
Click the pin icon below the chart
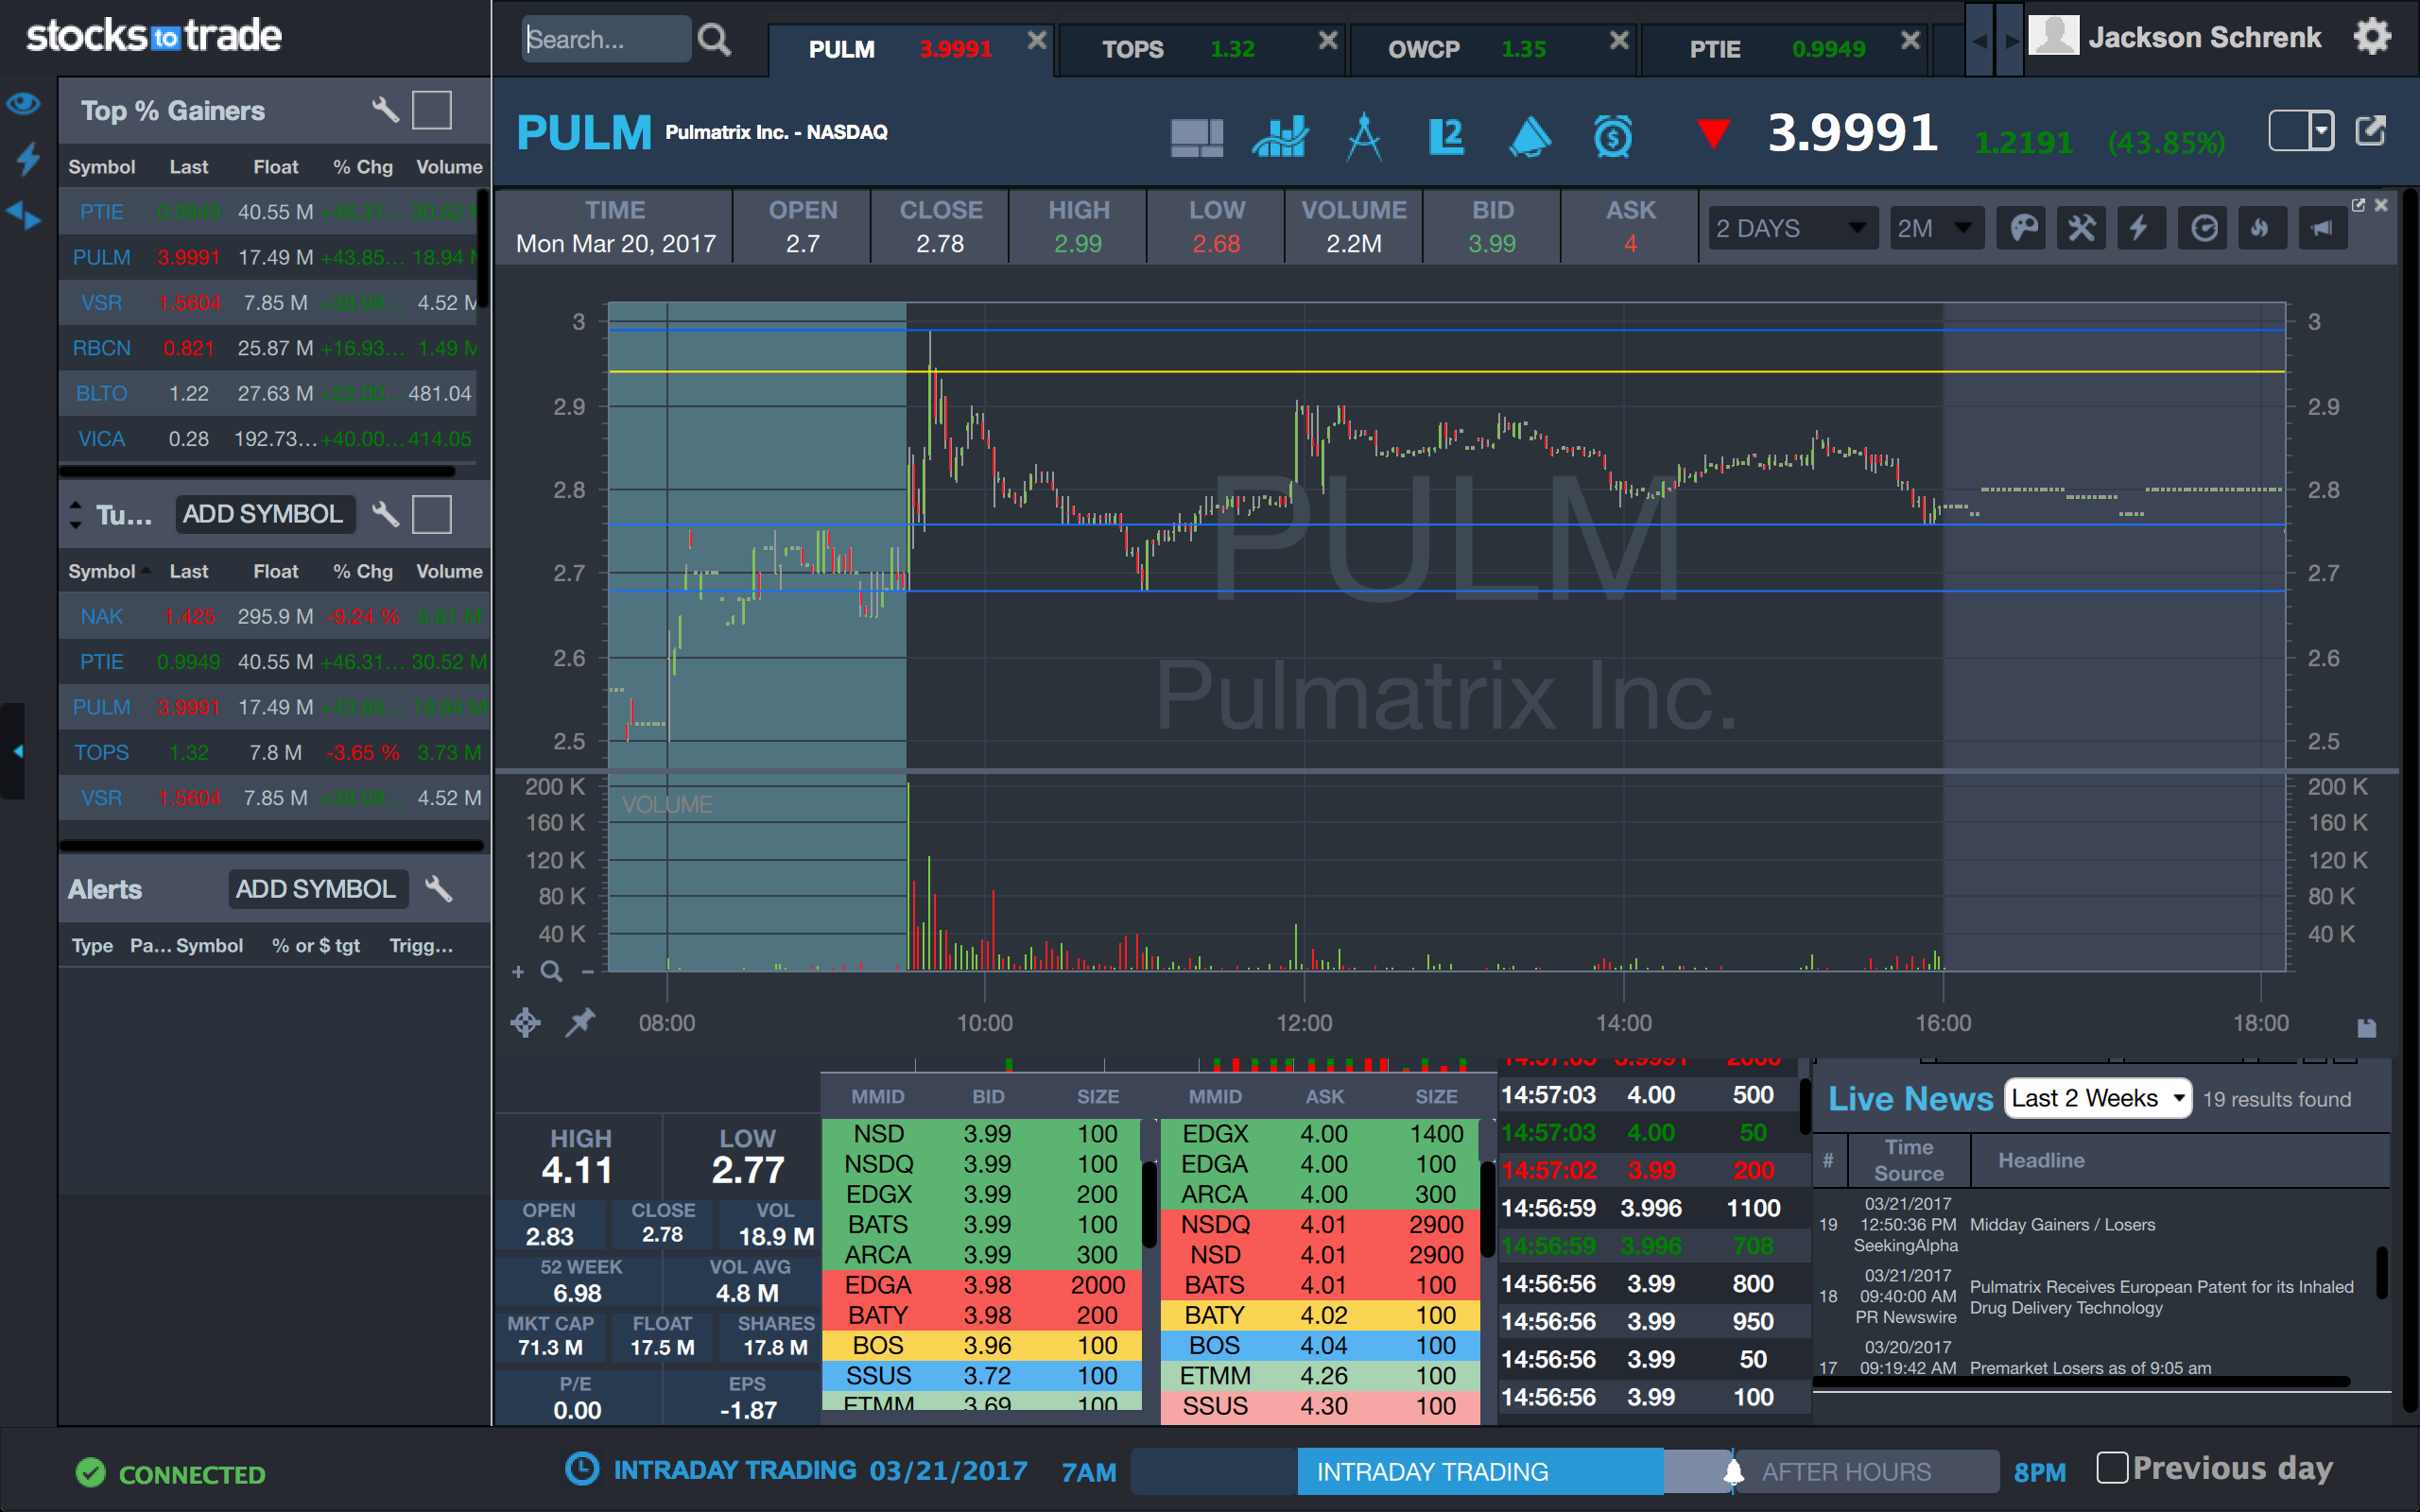[580, 1022]
